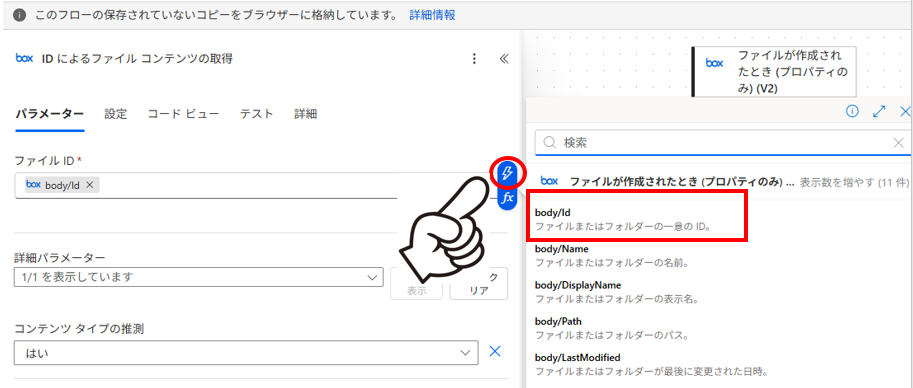Viewport: 913px width, 388px height.
Task: Click the box icon in the action header
Action: 25,58
